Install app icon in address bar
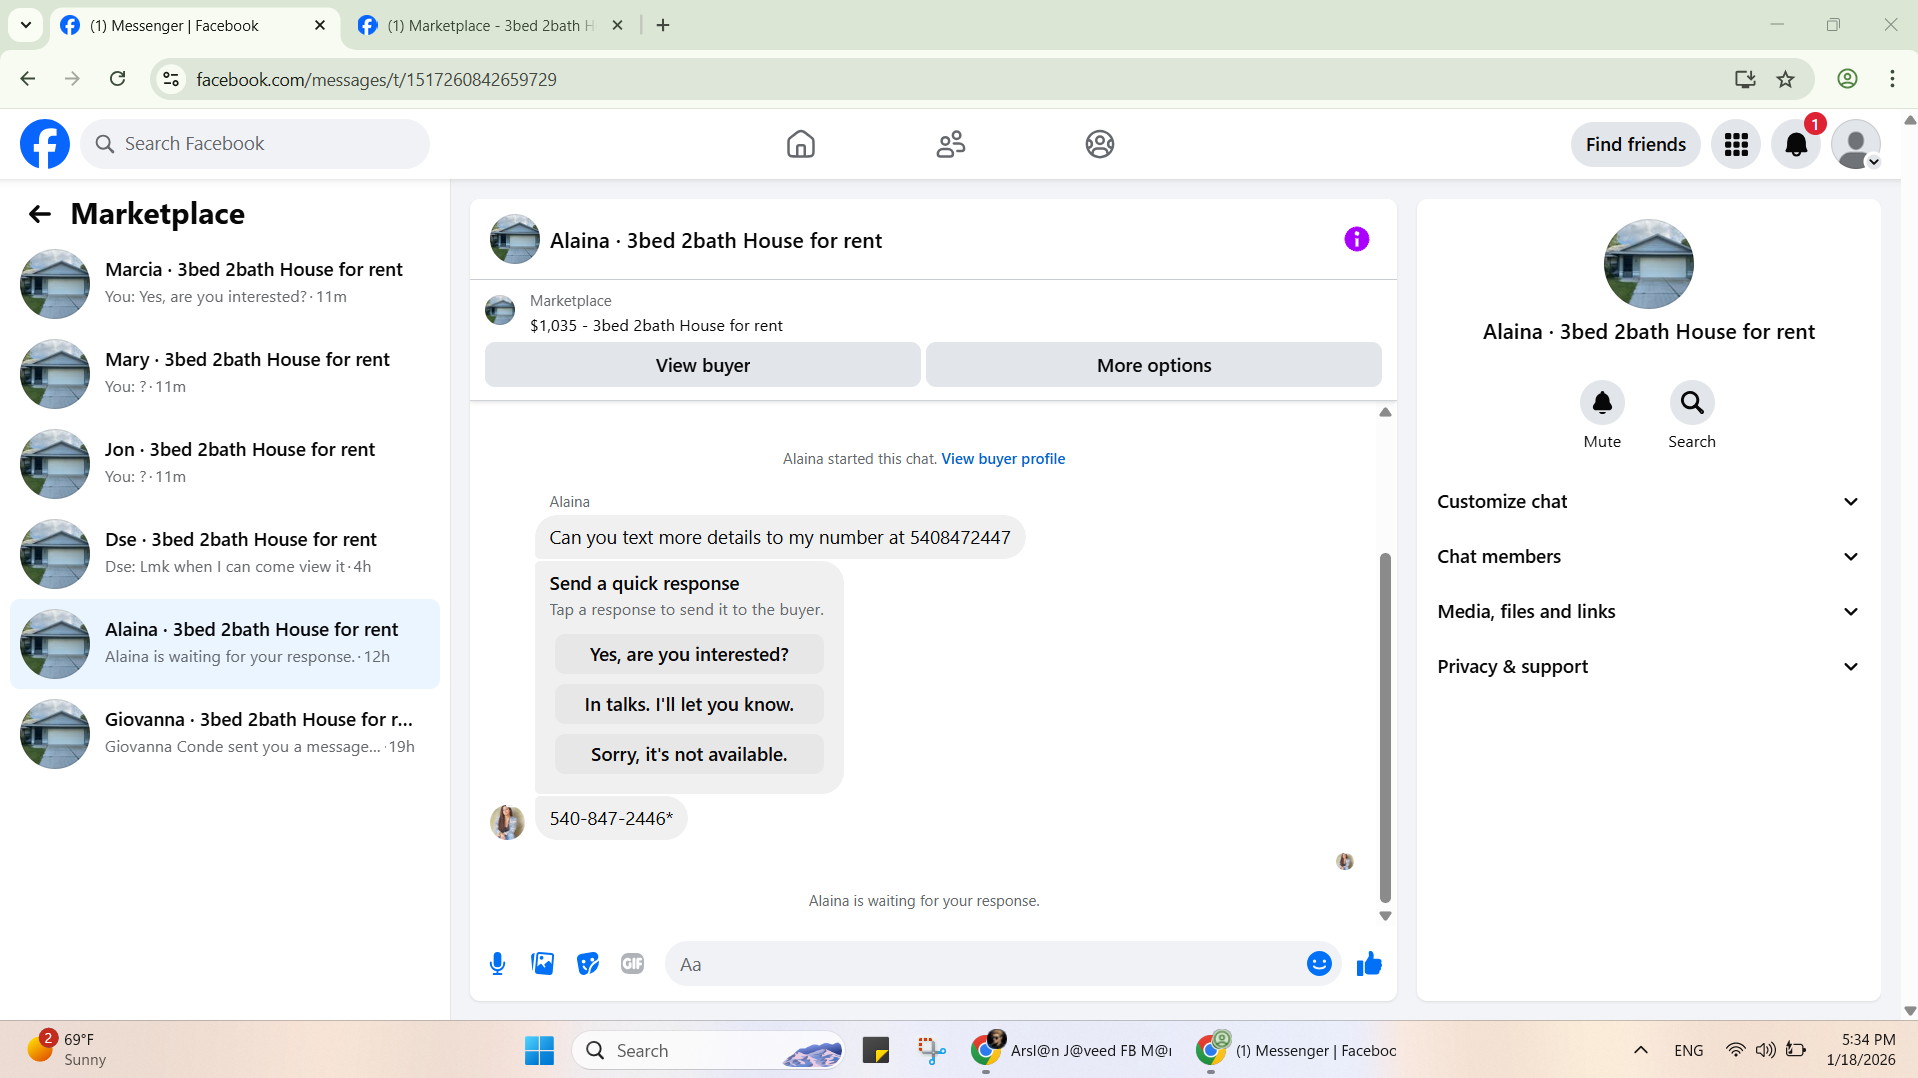 click(x=1745, y=79)
